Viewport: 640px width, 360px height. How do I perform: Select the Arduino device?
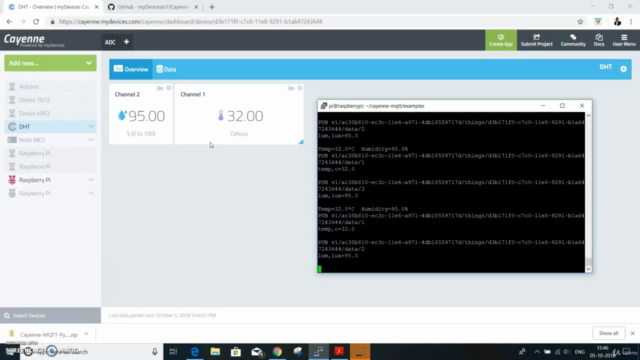pos(51,87)
